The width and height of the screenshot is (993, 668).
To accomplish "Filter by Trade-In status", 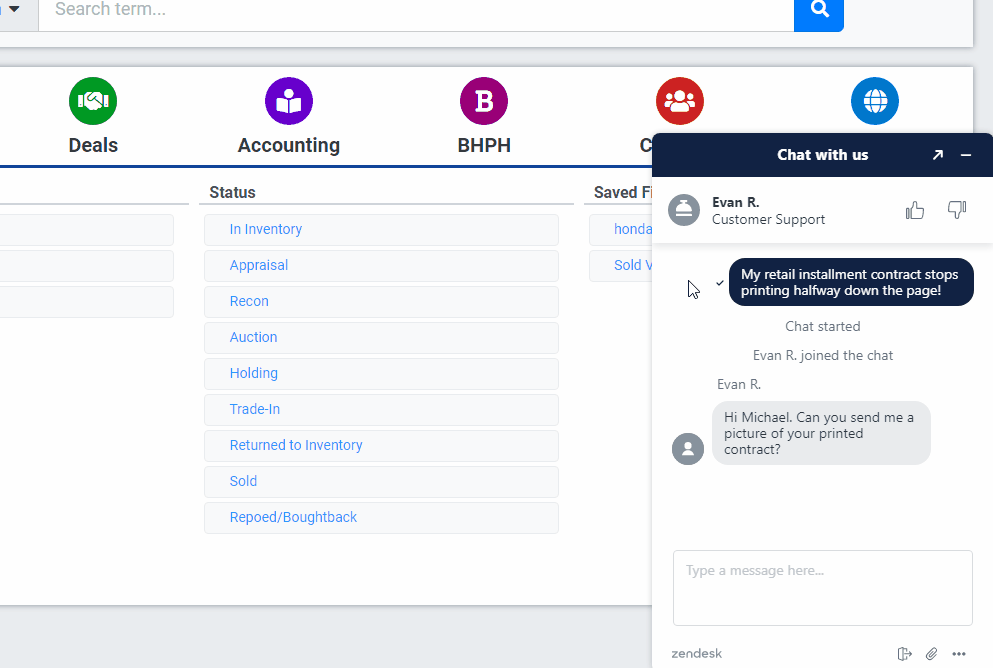I will click(x=381, y=410).
